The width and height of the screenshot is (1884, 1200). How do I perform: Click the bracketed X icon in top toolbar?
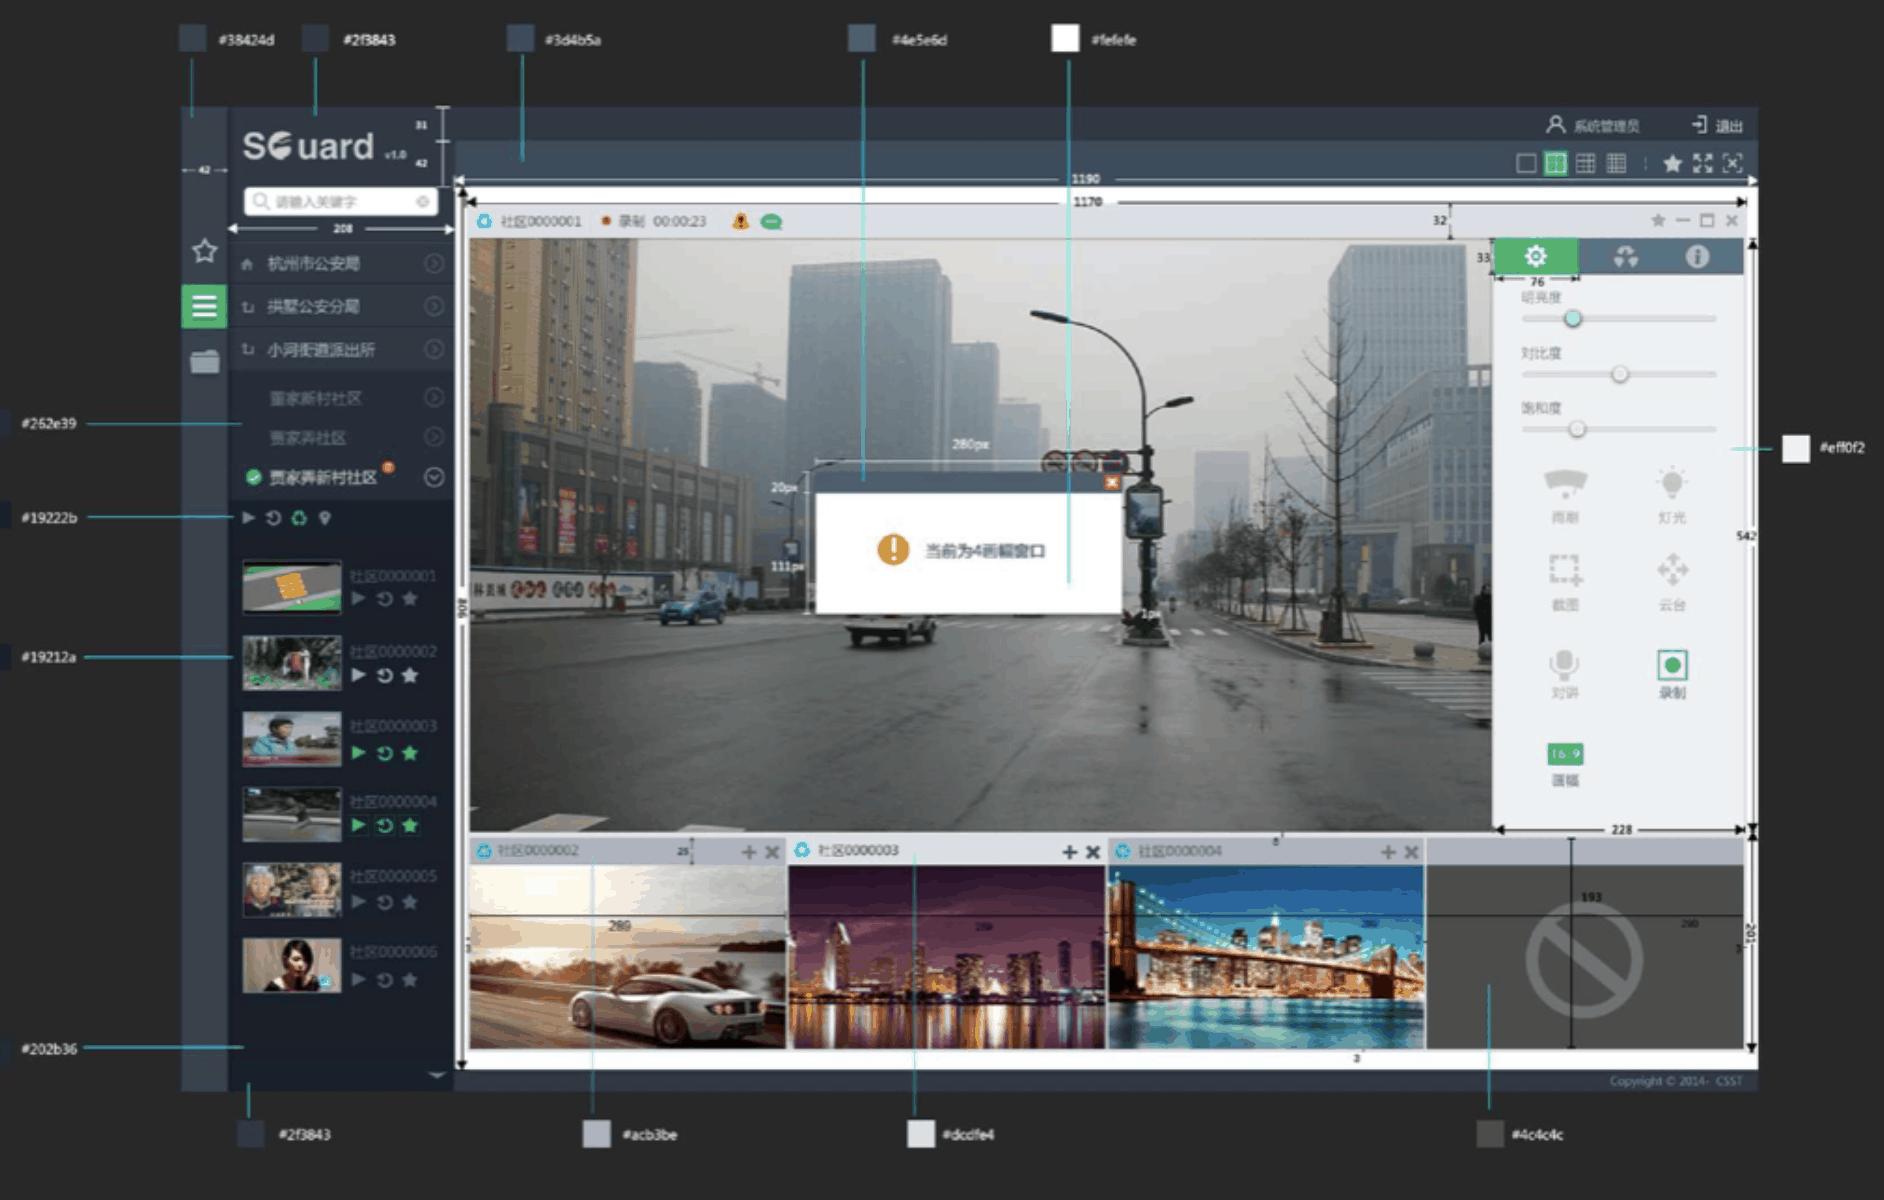pos(1733,163)
